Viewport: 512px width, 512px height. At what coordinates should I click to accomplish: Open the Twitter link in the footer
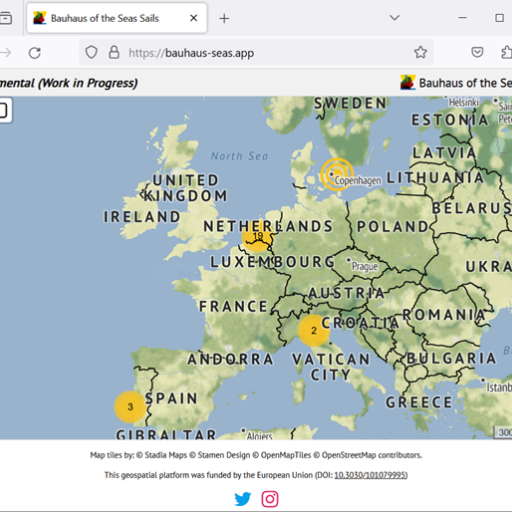243,499
